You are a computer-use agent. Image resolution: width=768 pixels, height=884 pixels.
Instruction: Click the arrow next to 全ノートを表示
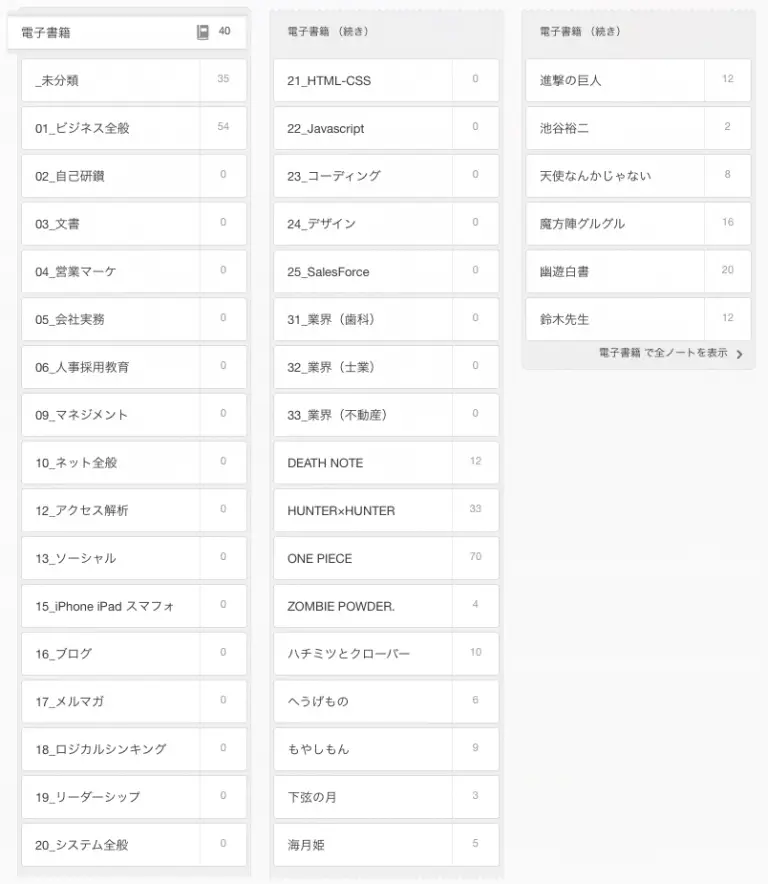(x=739, y=354)
